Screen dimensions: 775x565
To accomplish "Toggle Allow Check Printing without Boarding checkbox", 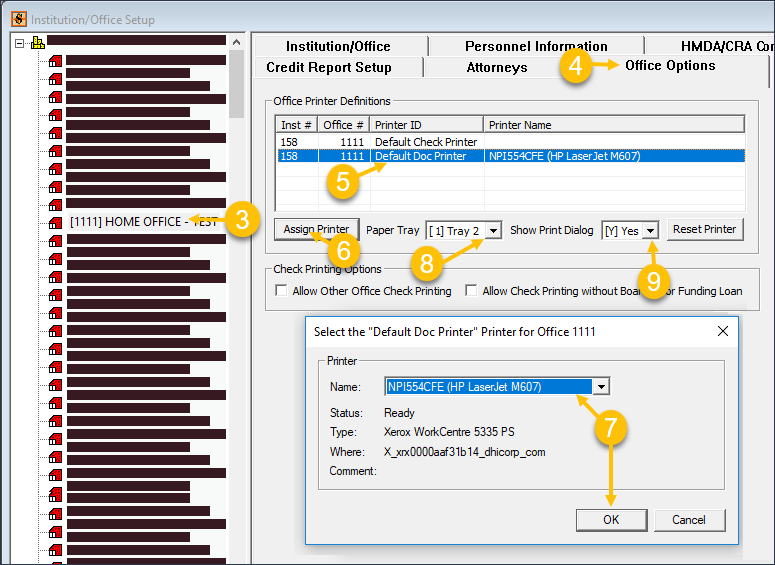I will [x=472, y=291].
